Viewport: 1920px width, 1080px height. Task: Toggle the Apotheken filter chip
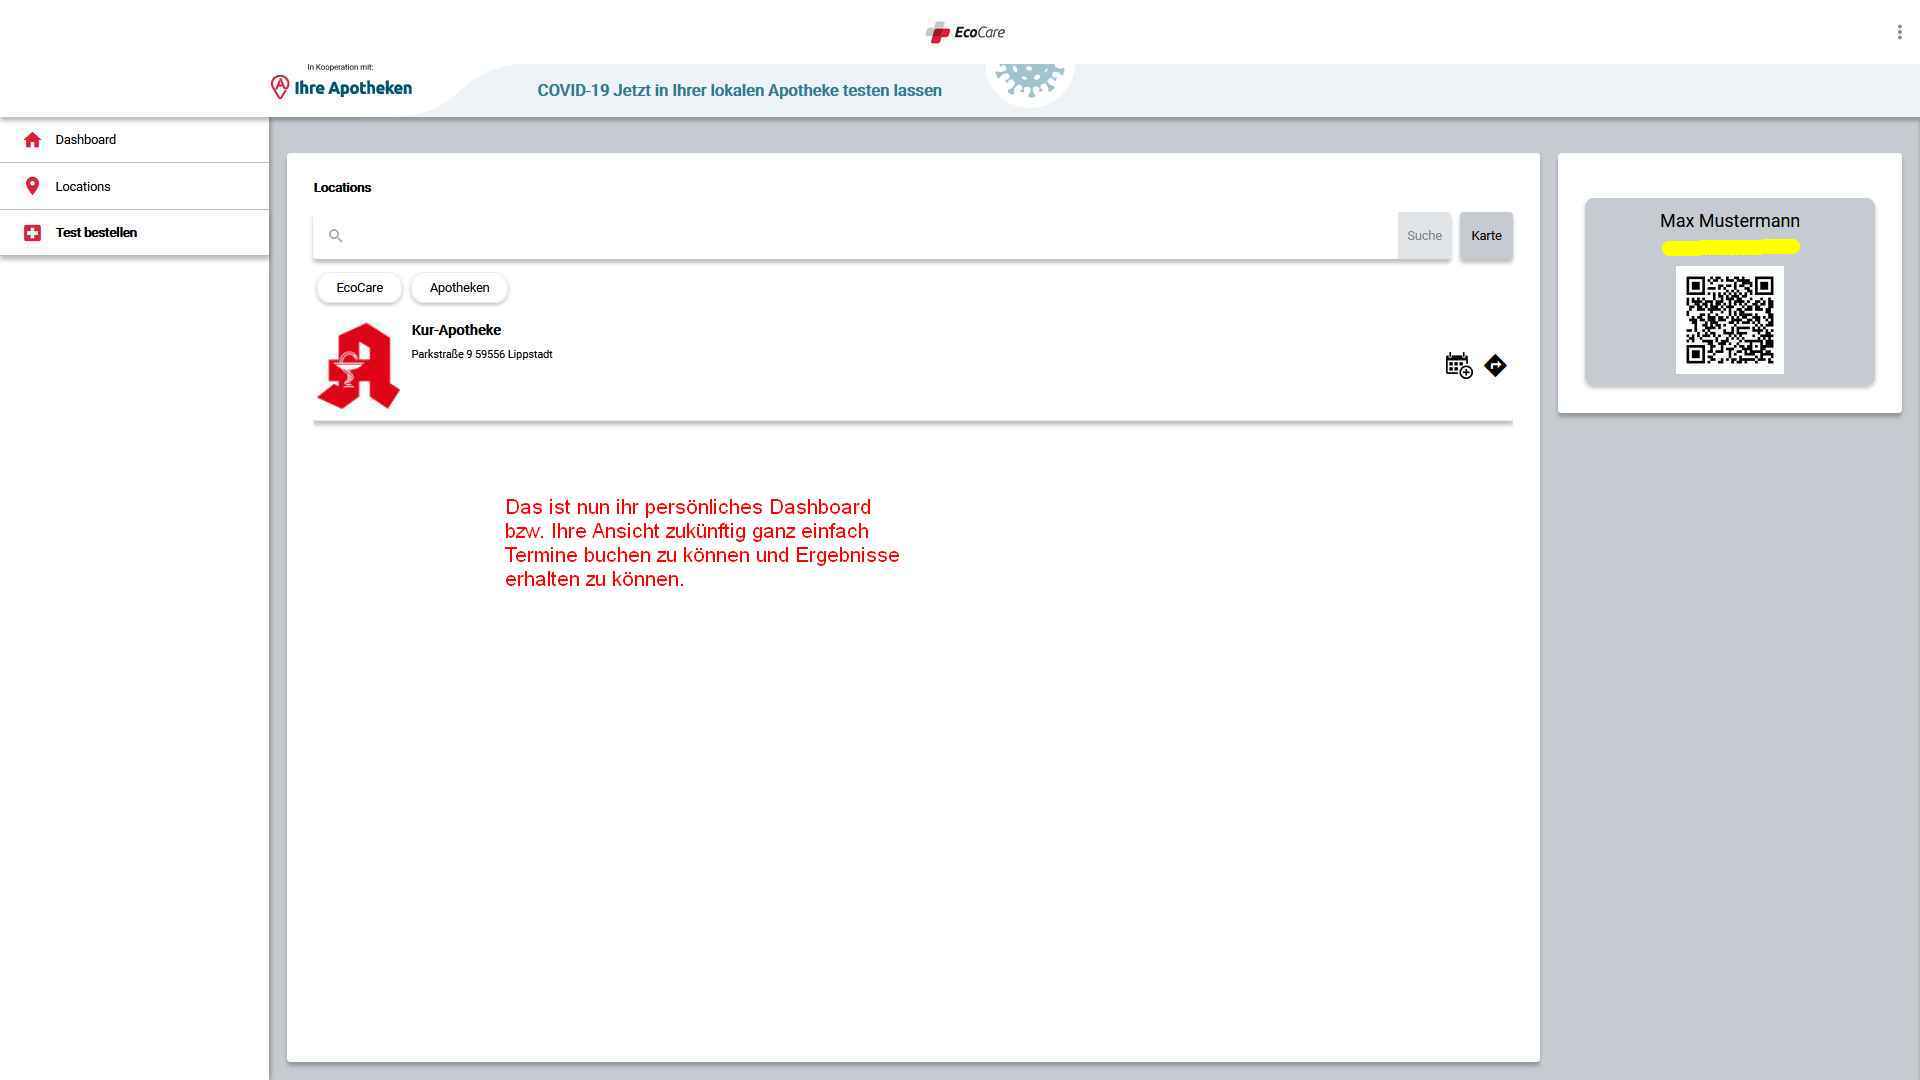click(459, 288)
